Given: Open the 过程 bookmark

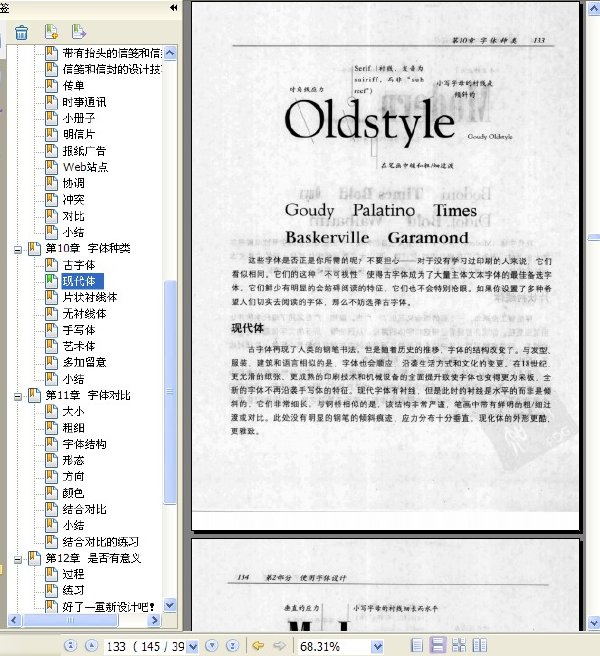Looking at the screenshot, I should tap(73, 574).
